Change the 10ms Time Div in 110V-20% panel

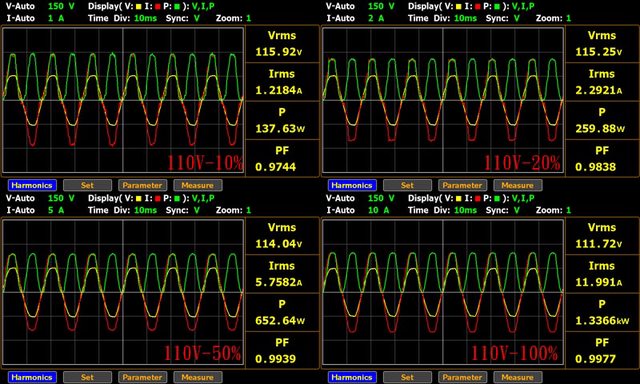(465, 18)
